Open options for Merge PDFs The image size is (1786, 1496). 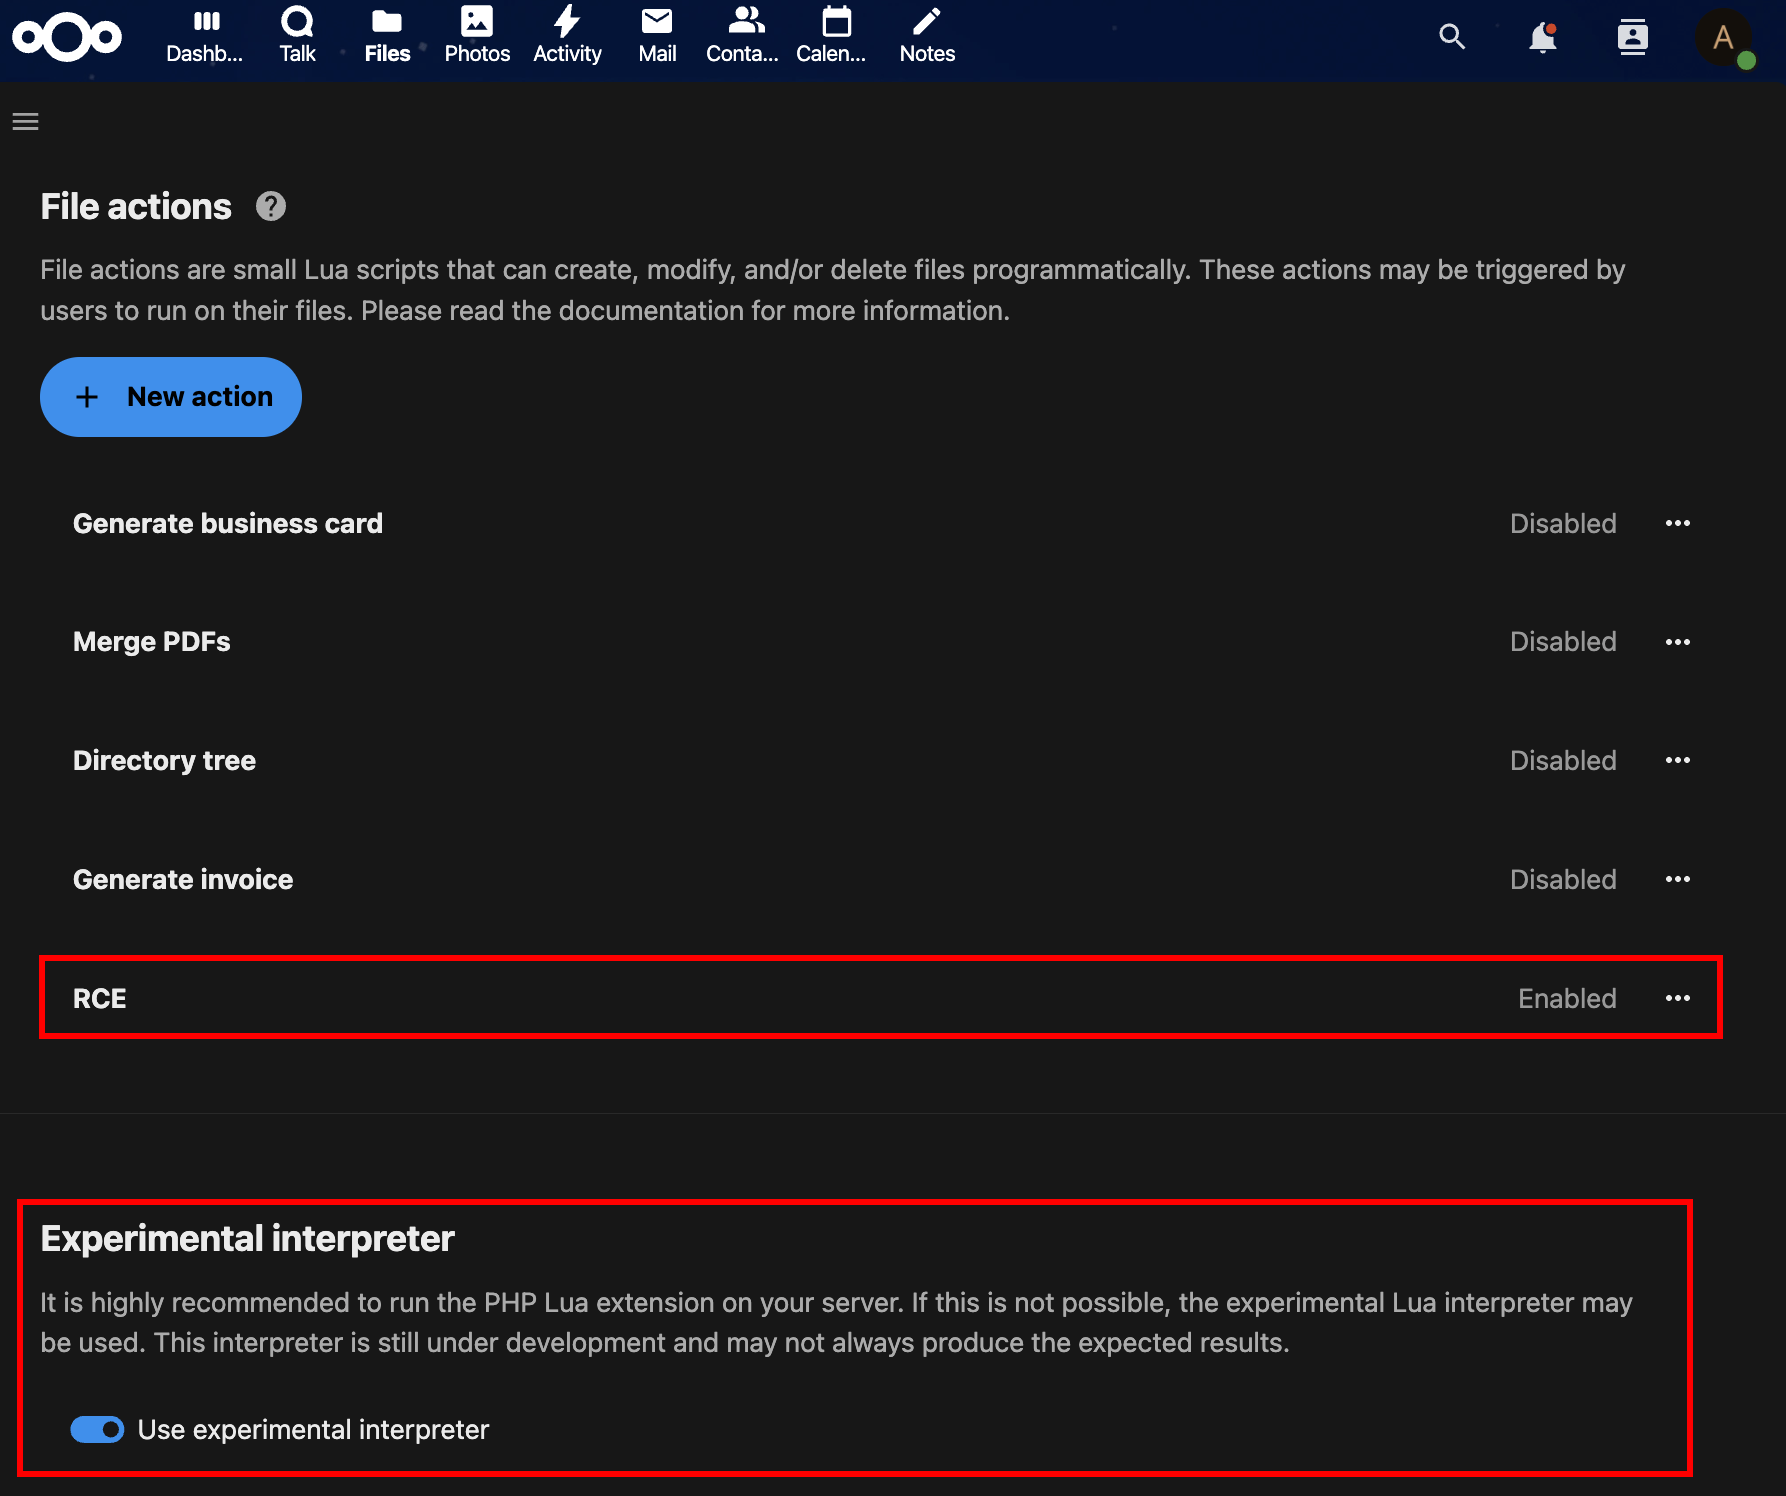click(1678, 642)
